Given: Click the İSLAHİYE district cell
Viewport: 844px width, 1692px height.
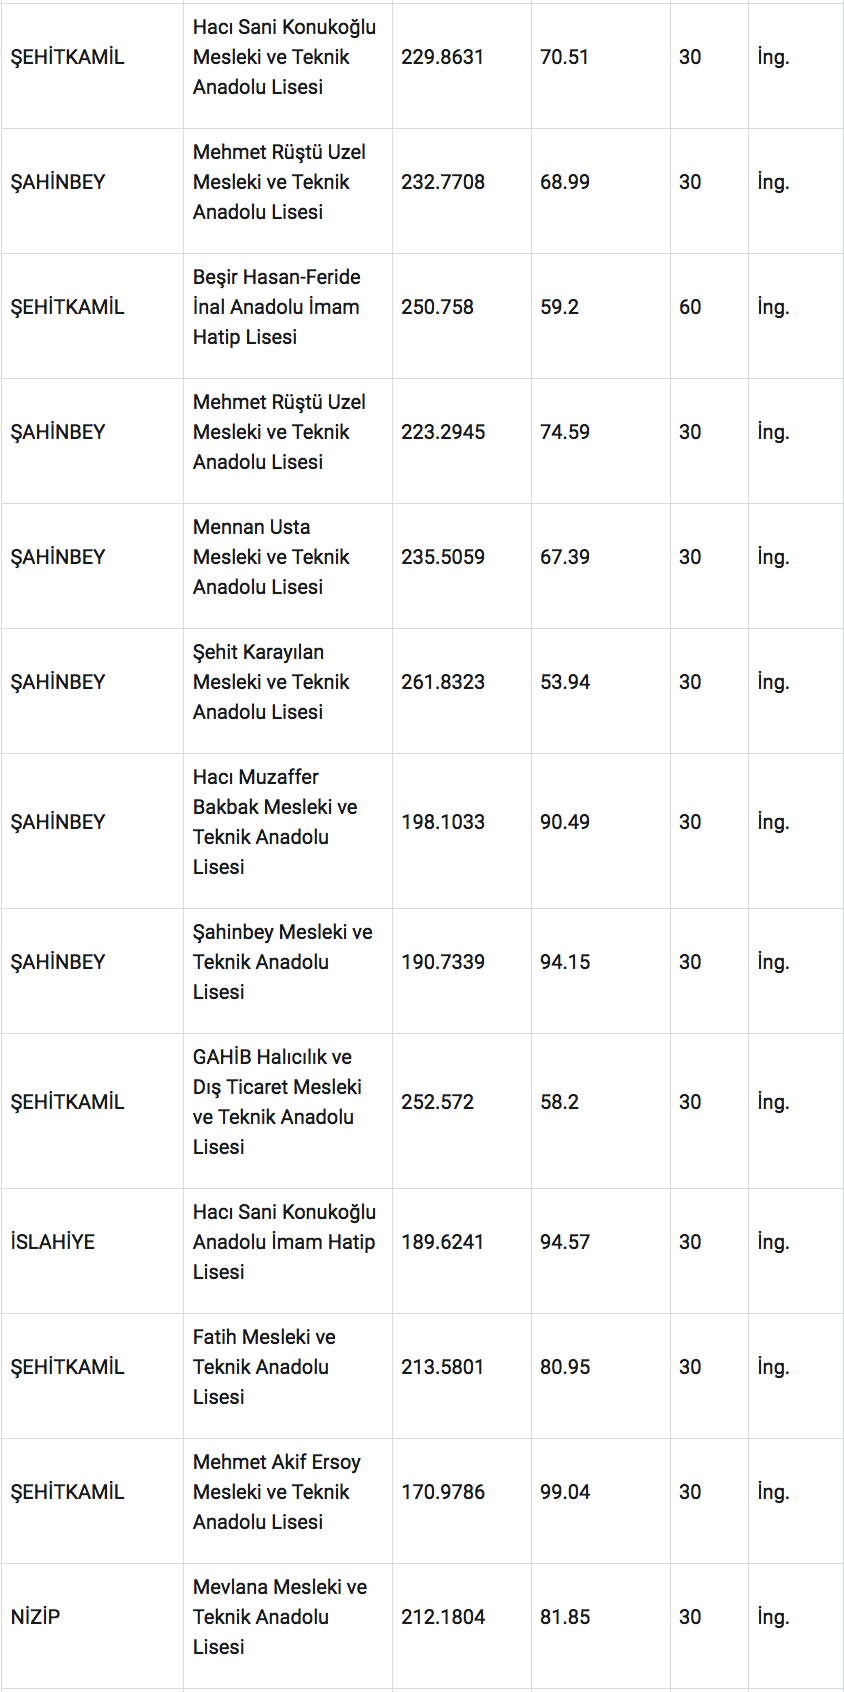Looking at the screenshot, I should [53, 1242].
